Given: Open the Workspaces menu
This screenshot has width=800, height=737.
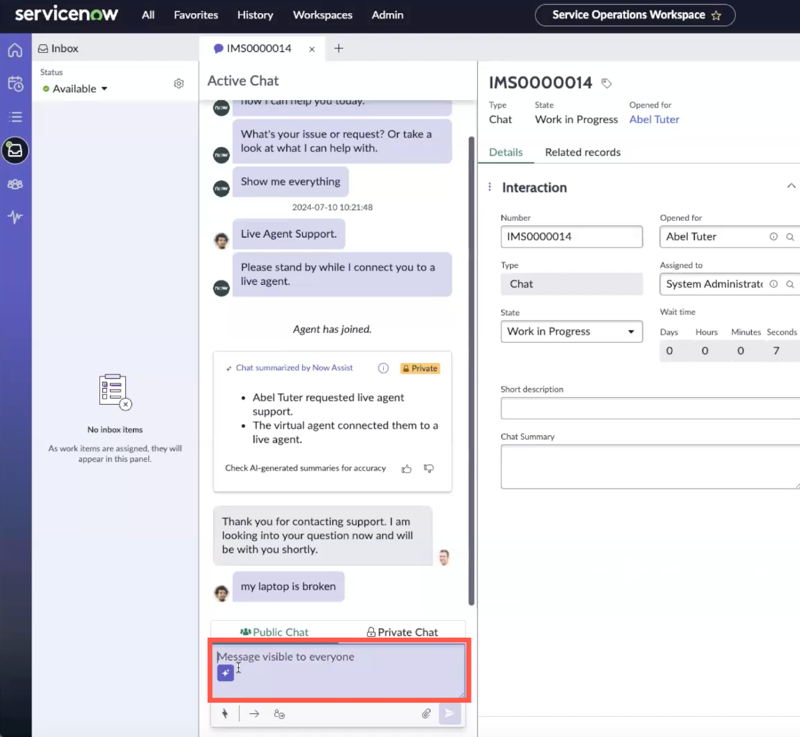Looking at the screenshot, I should pyautogui.click(x=322, y=15).
